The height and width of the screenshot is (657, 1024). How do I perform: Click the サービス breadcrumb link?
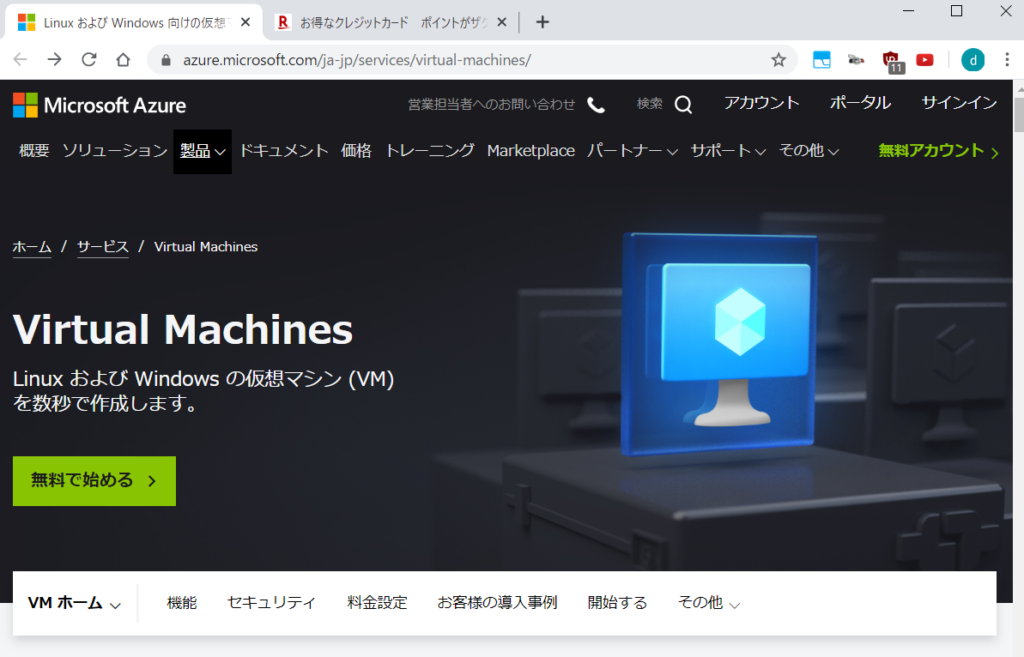pyautogui.click(x=103, y=247)
